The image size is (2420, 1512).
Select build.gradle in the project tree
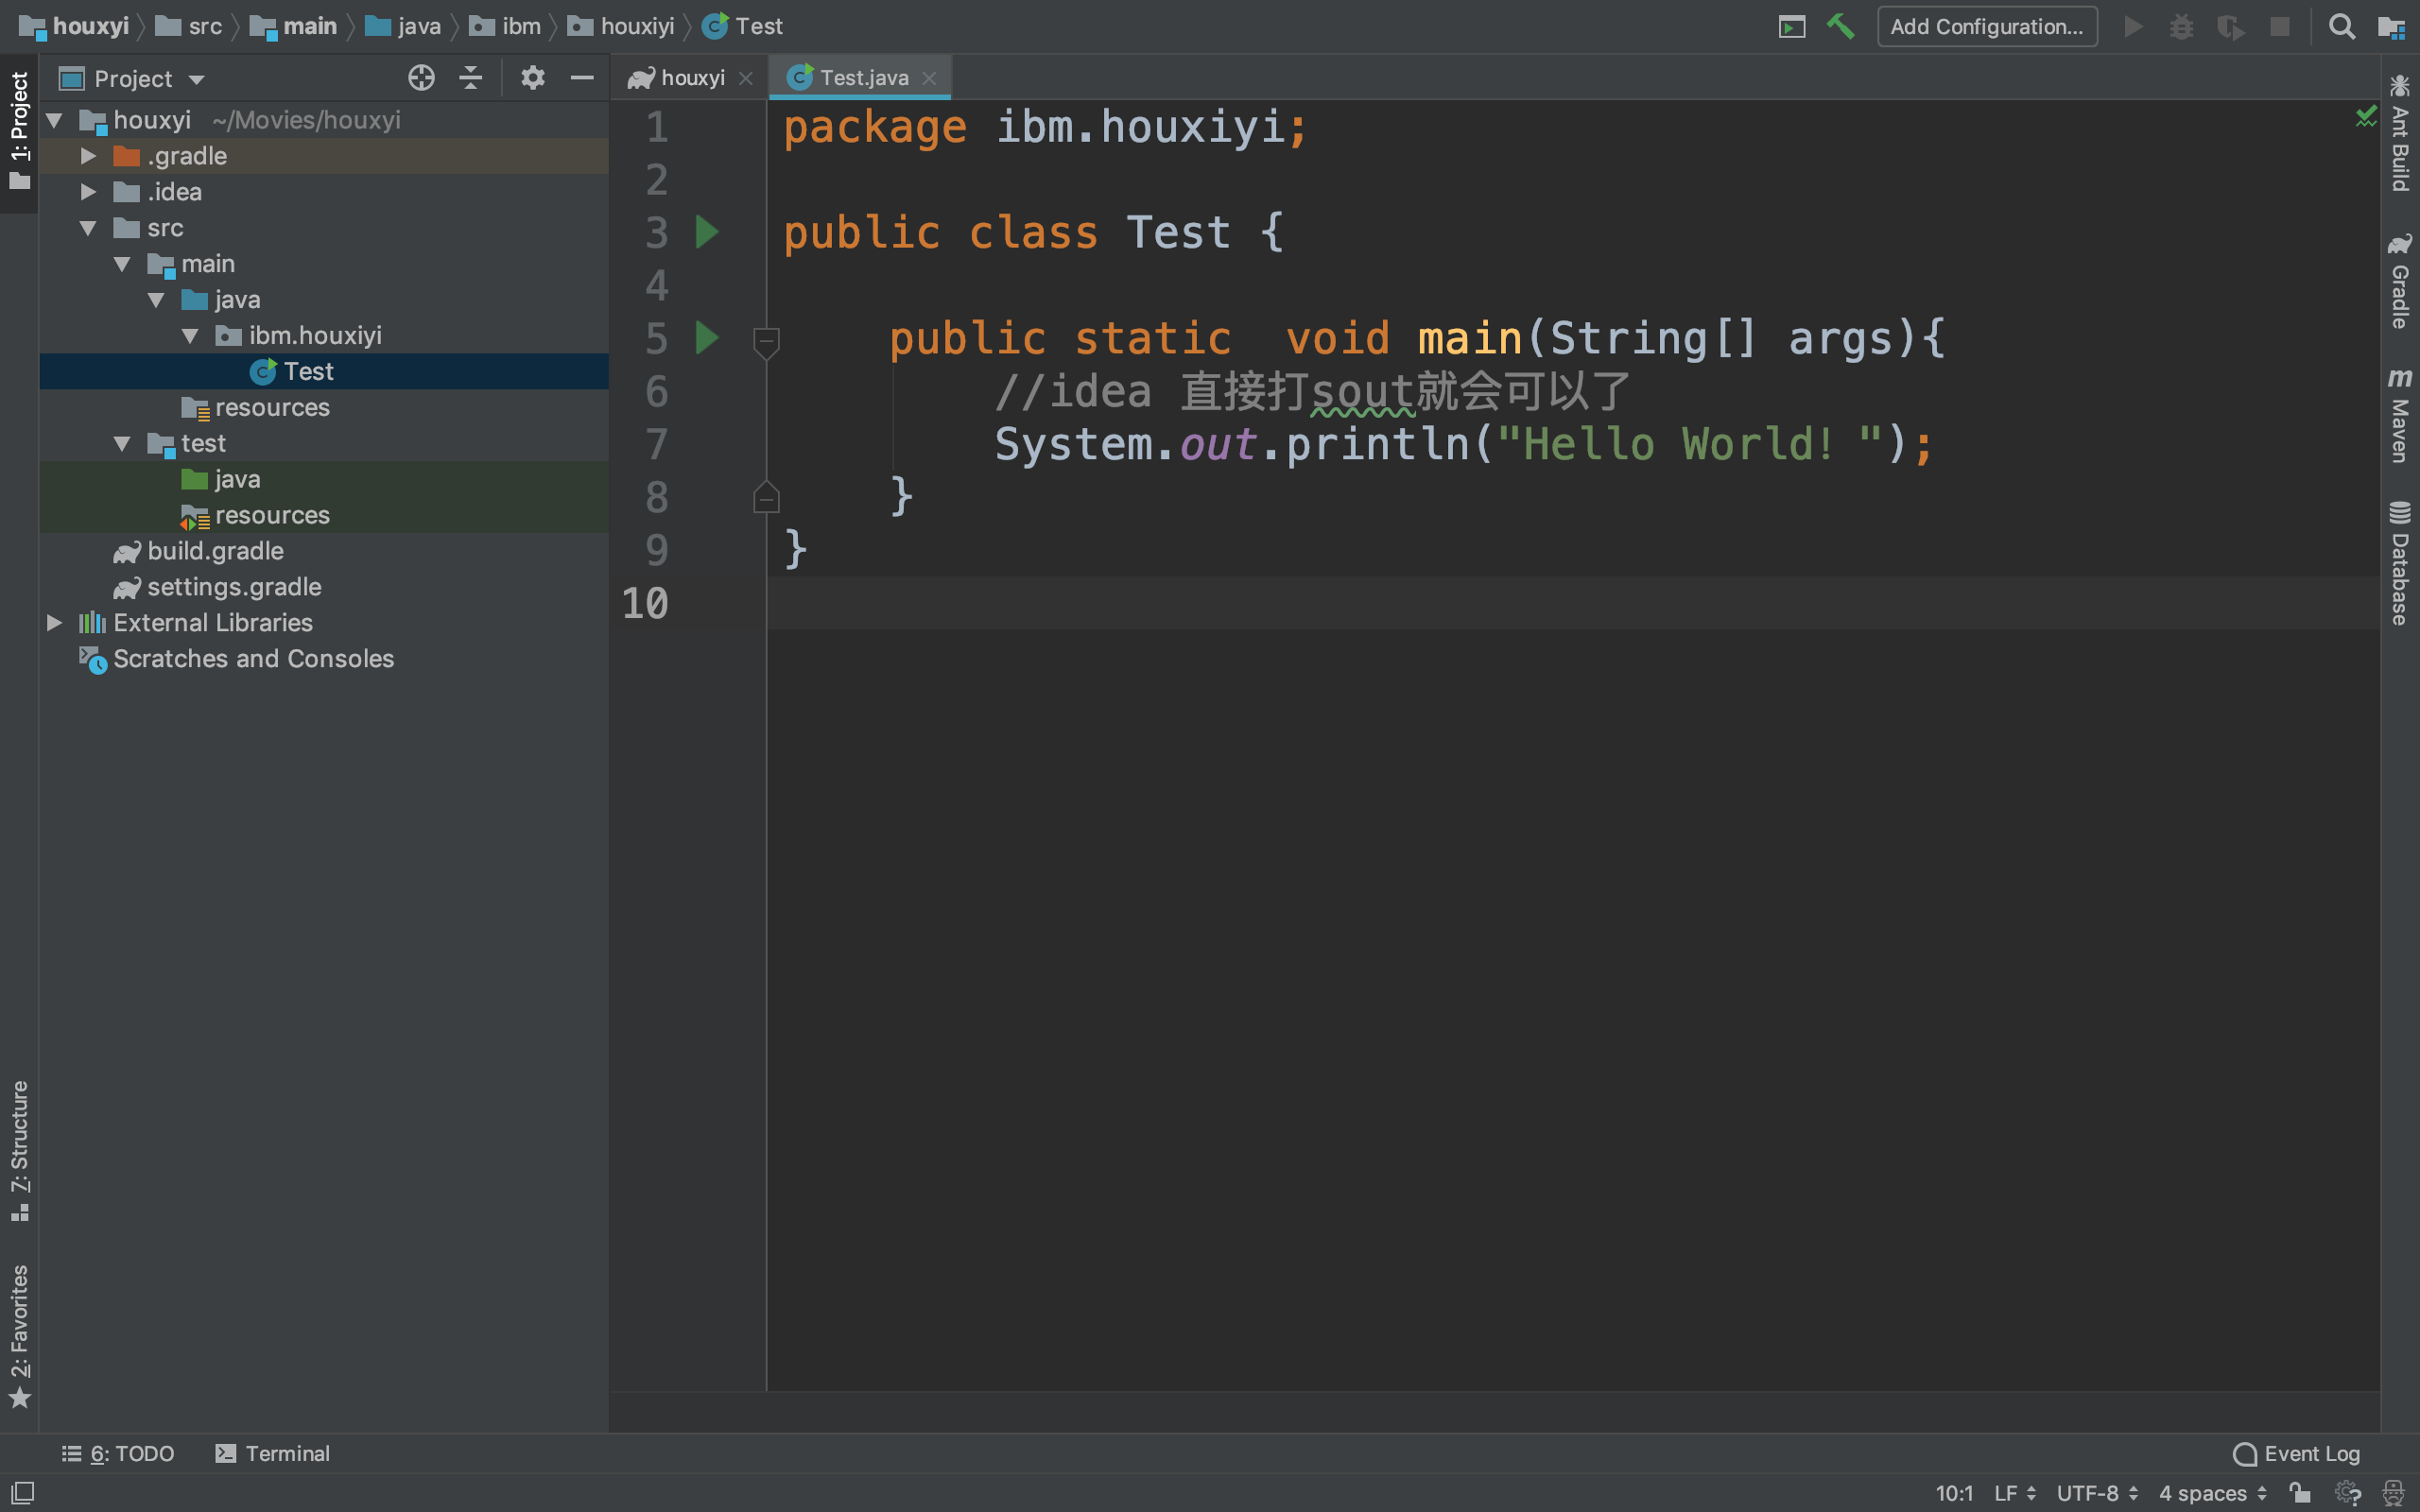pos(215,551)
